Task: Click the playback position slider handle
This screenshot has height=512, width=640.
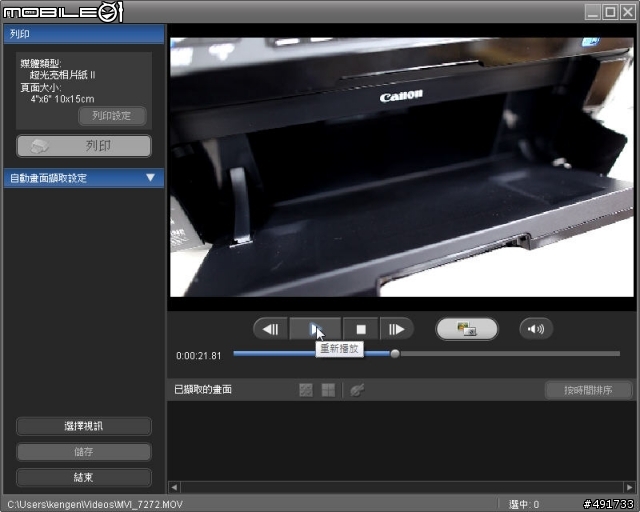Action: (x=395, y=354)
